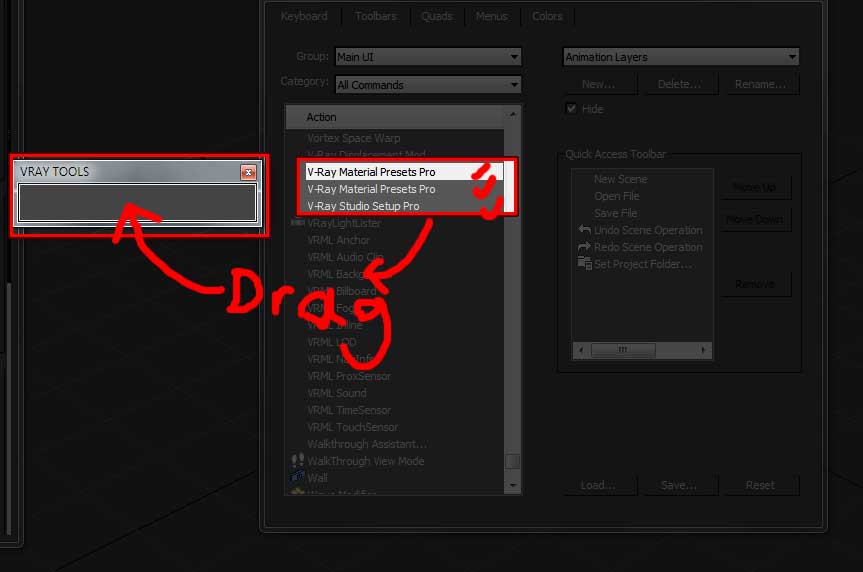Click the Set Project Folder icon
This screenshot has width=863, height=572.
coord(585,263)
